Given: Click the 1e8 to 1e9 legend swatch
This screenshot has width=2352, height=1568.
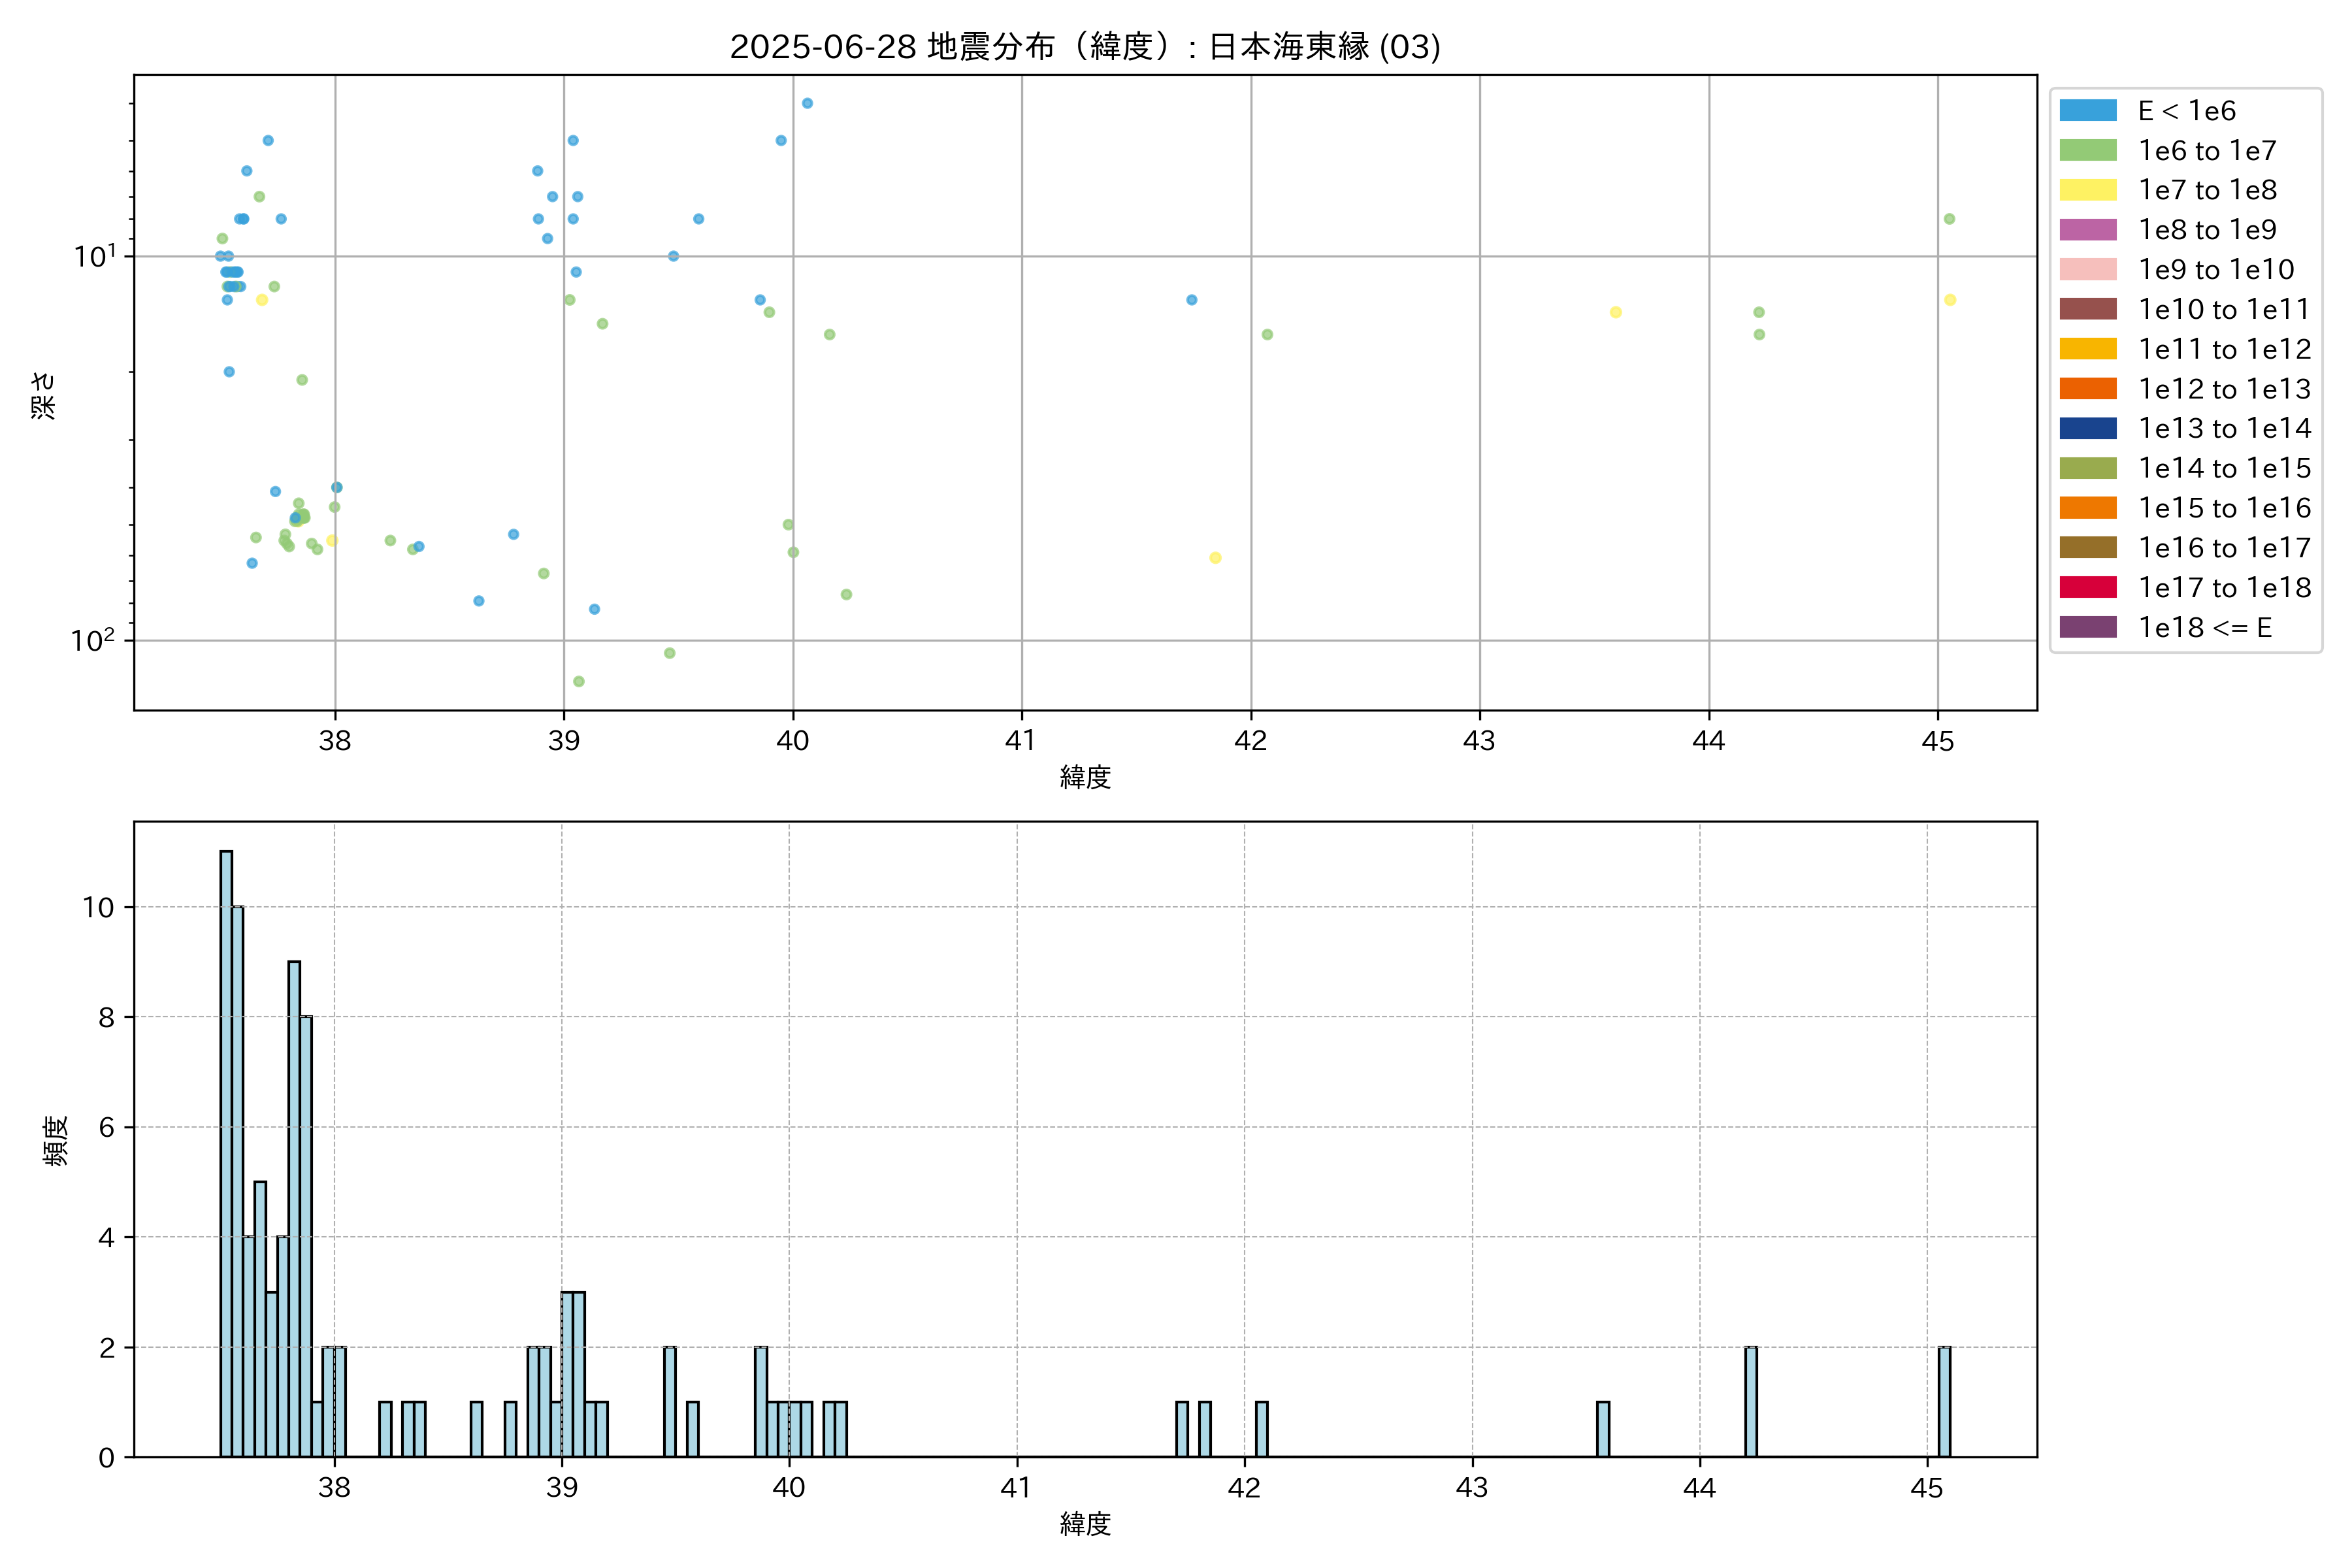Looking at the screenshot, I should (2088, 230).
